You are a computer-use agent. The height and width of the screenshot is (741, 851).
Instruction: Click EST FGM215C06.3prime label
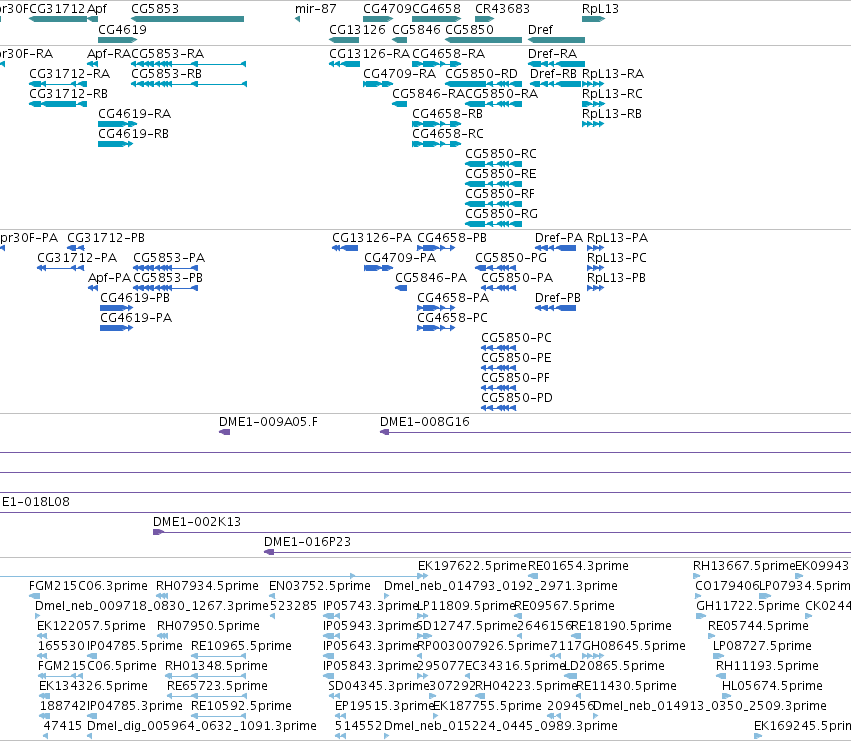tap(88, 586)
